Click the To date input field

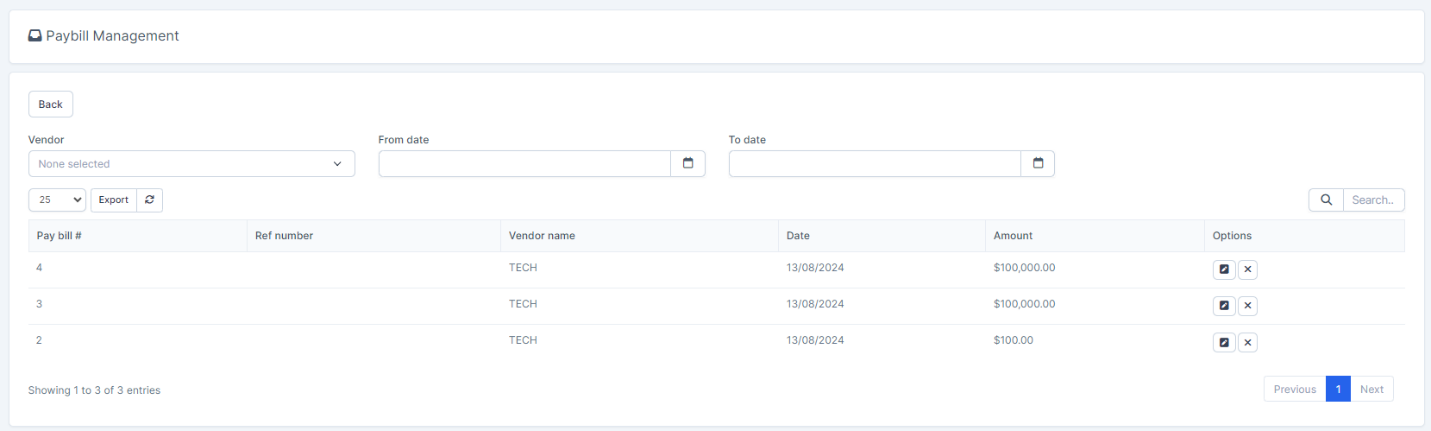pos(875,163)
